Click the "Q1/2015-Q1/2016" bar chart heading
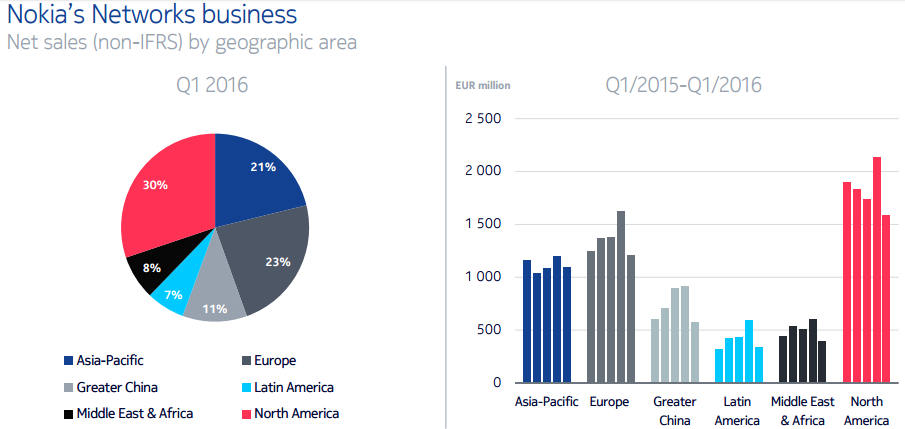 (x=683, y=85)
